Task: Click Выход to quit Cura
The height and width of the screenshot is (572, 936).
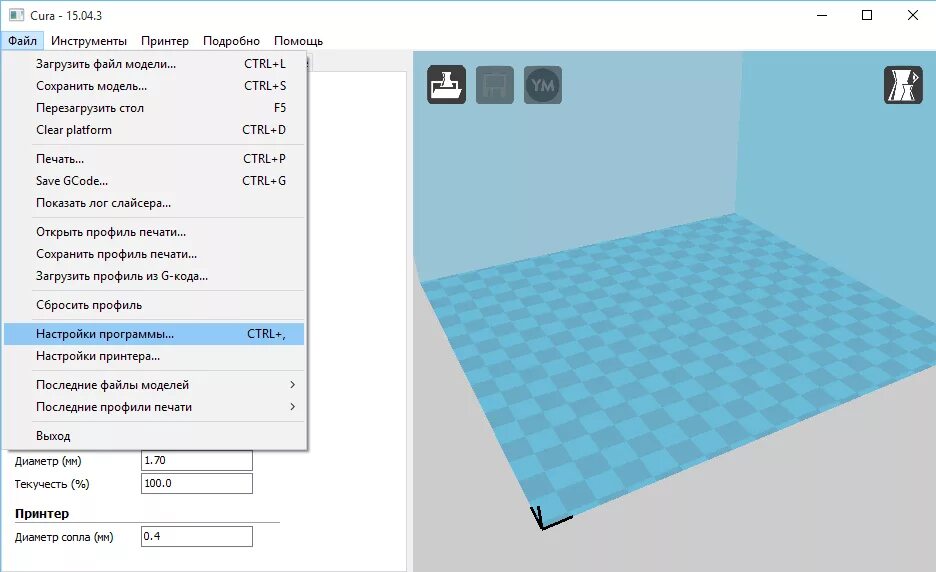Action: (x=154, y=436)
